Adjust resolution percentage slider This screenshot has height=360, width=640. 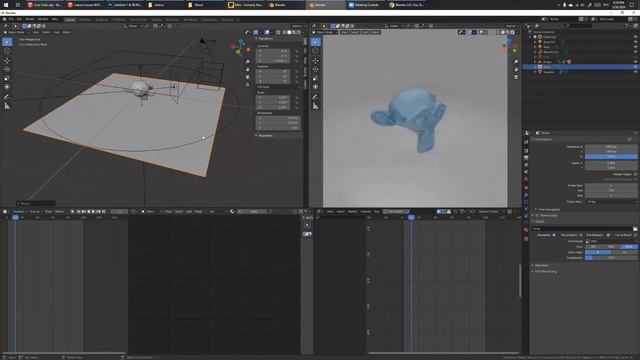tap(611, 156)
